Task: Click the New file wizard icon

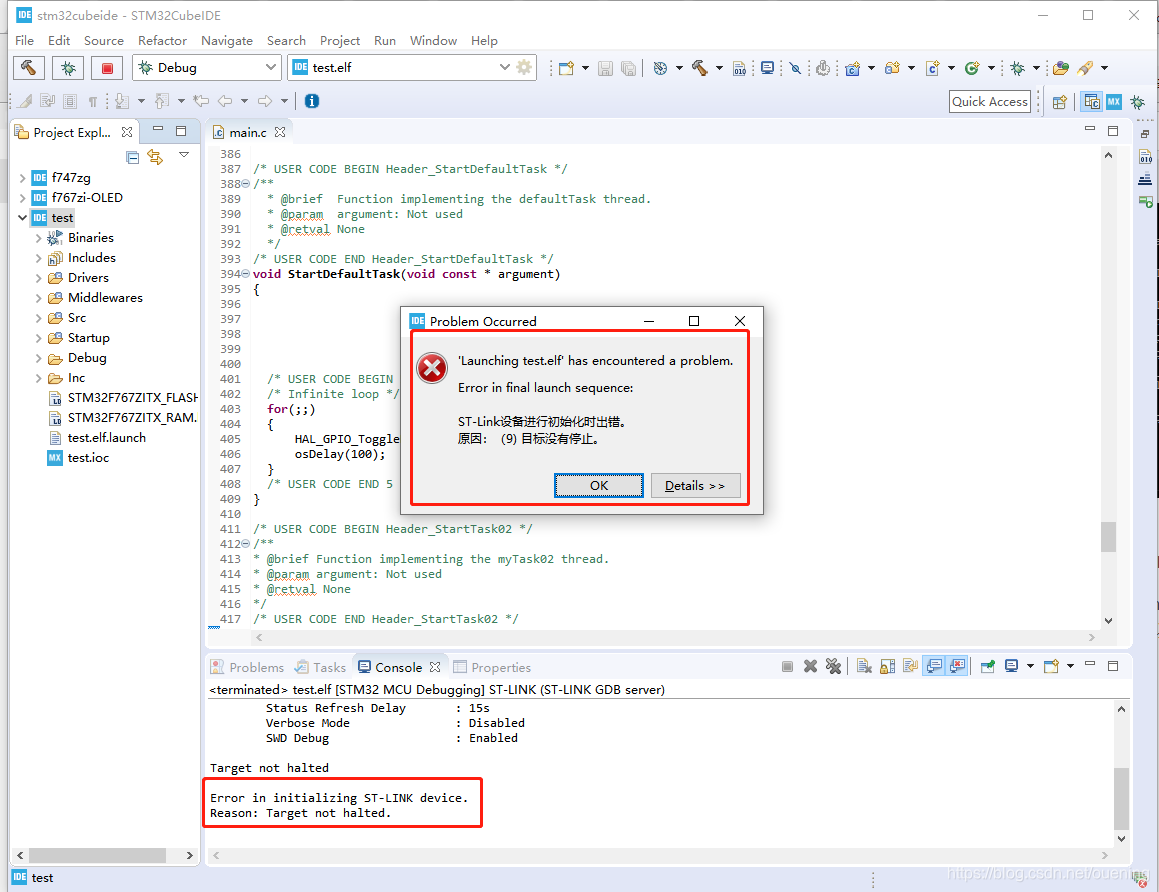Action: click(x=566, y=68)
